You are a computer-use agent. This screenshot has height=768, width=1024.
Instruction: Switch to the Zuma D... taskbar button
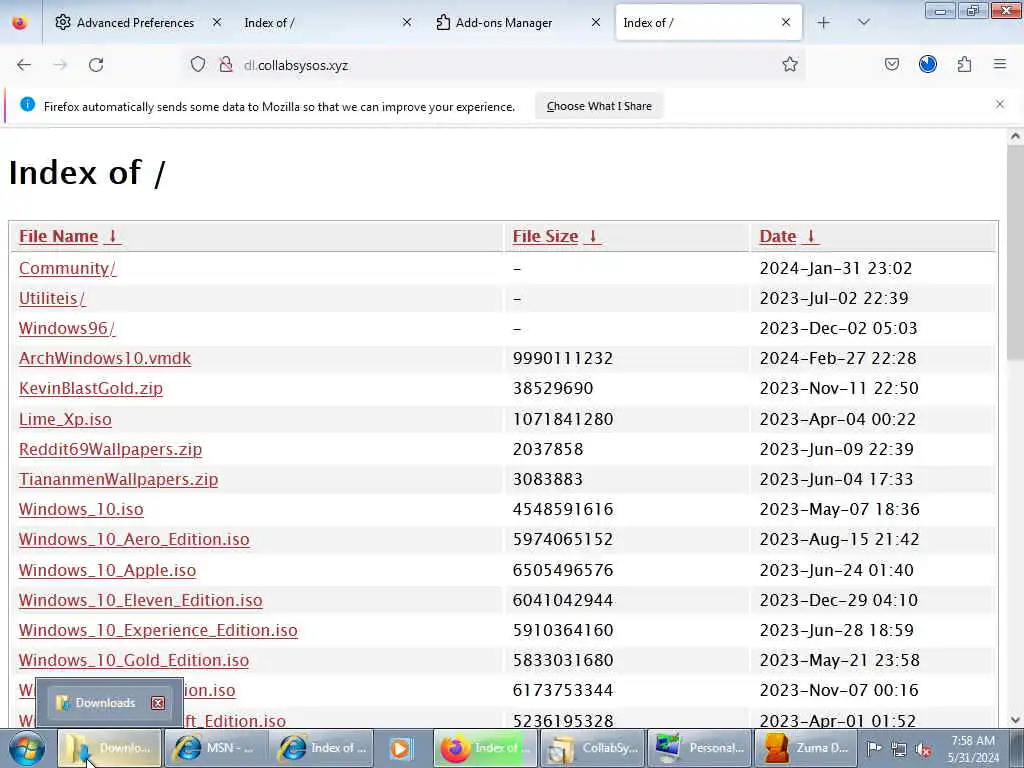click(x=806, y=748)
